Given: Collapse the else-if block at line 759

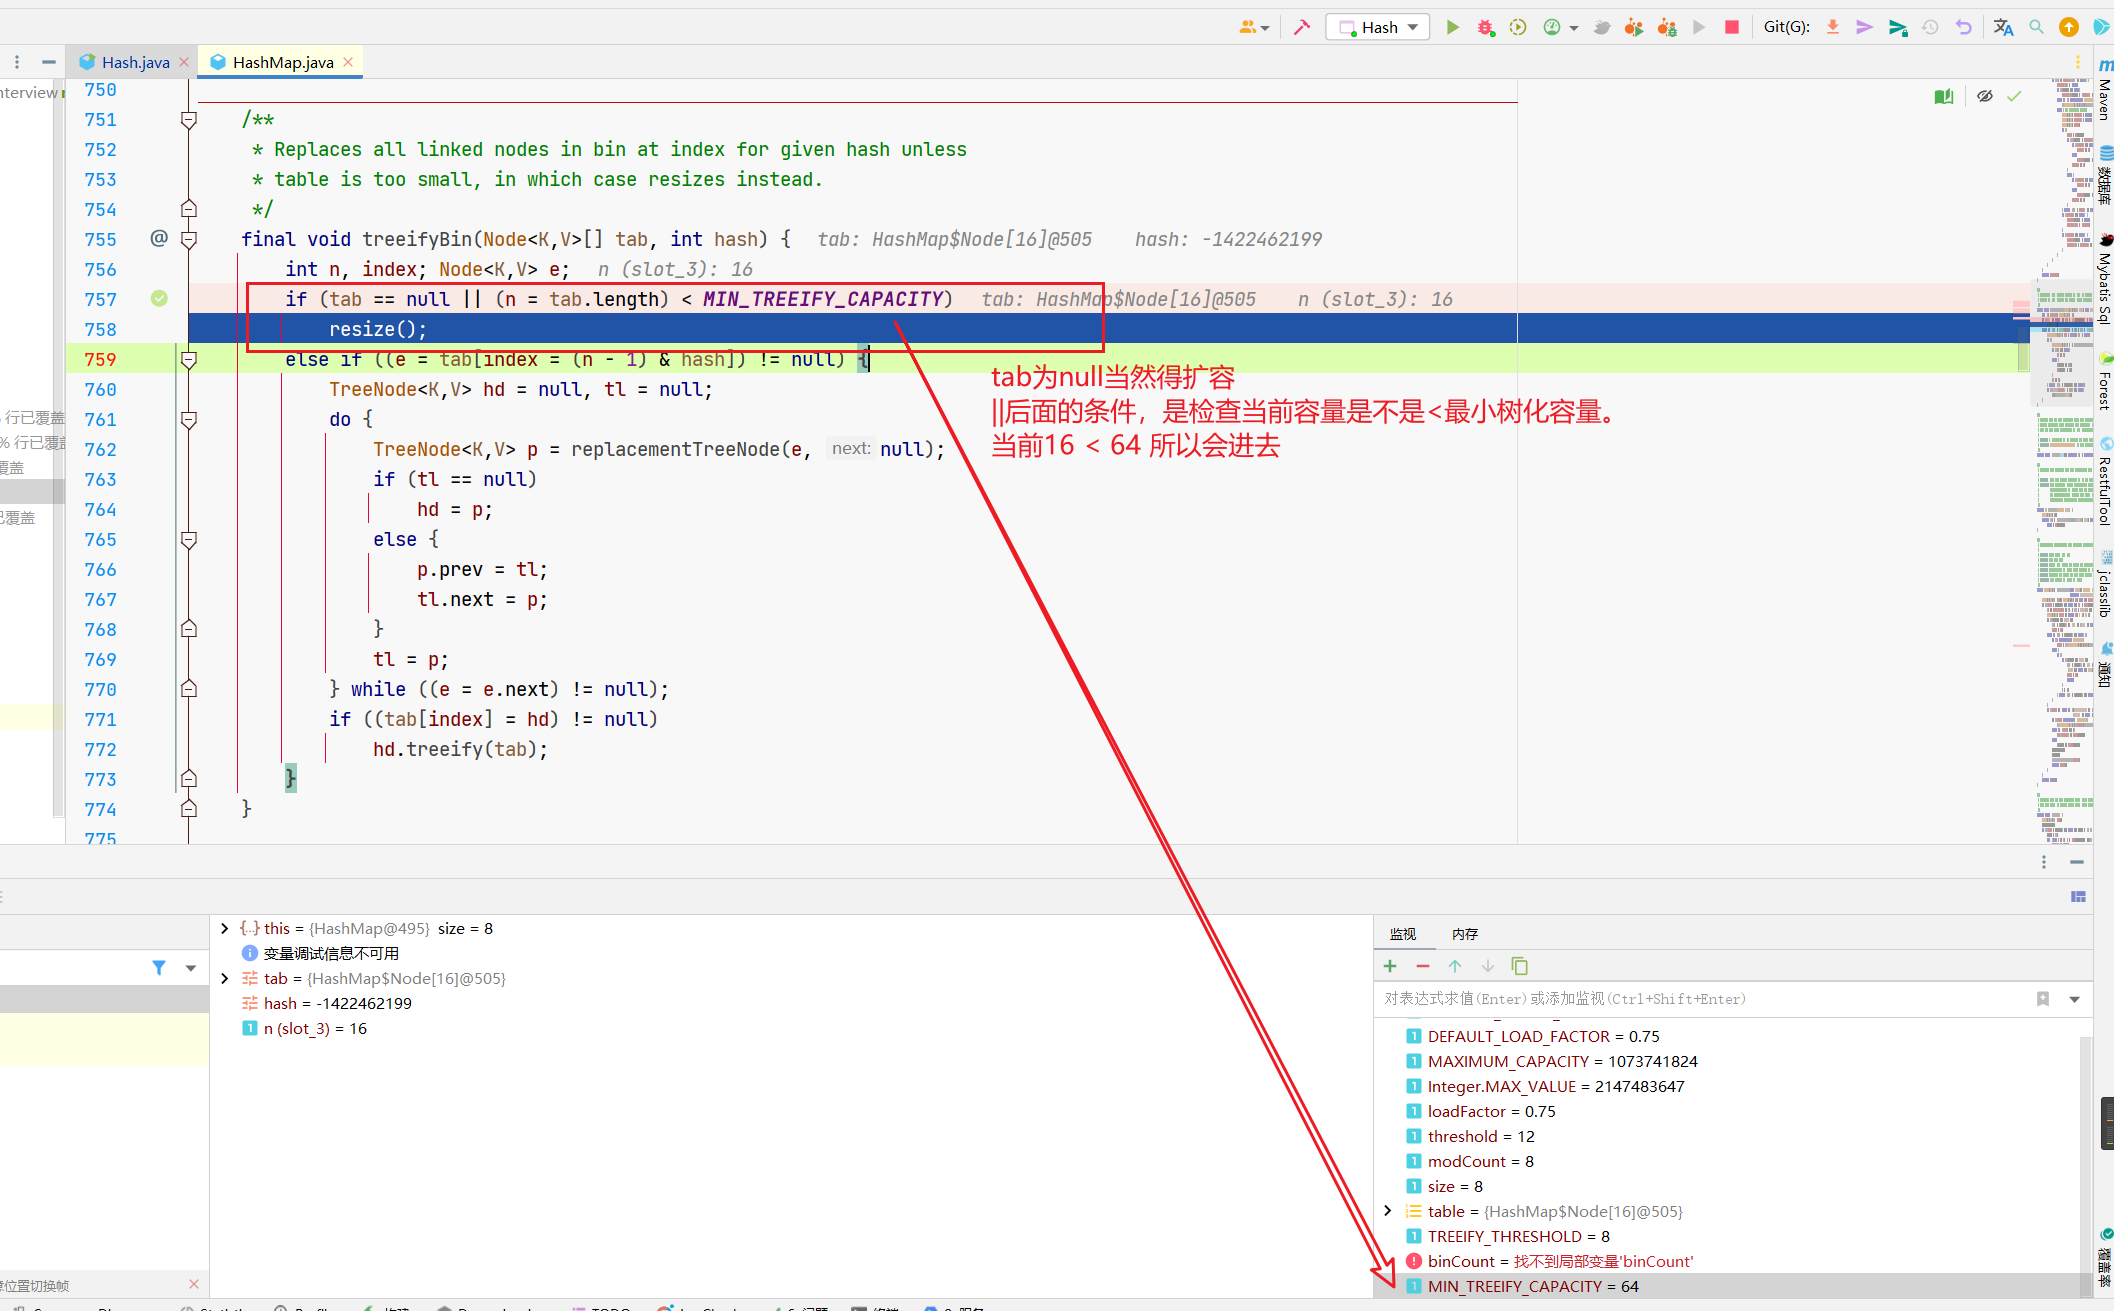Looking at the screenshot, I should tap(188, 359).
